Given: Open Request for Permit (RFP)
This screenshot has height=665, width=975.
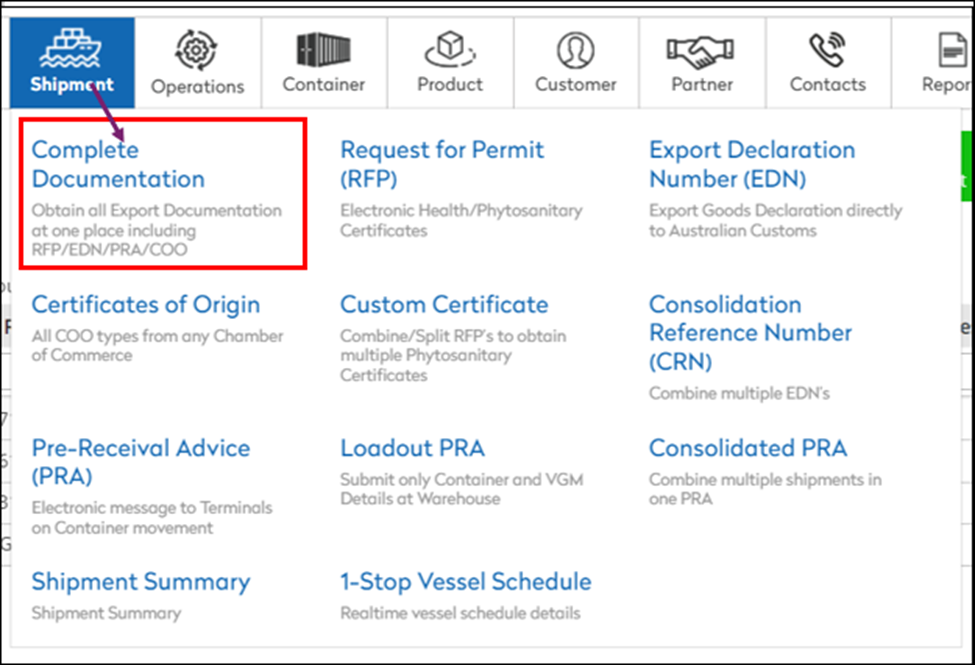Looking at the screenshot, I should (x=442, y=164).
